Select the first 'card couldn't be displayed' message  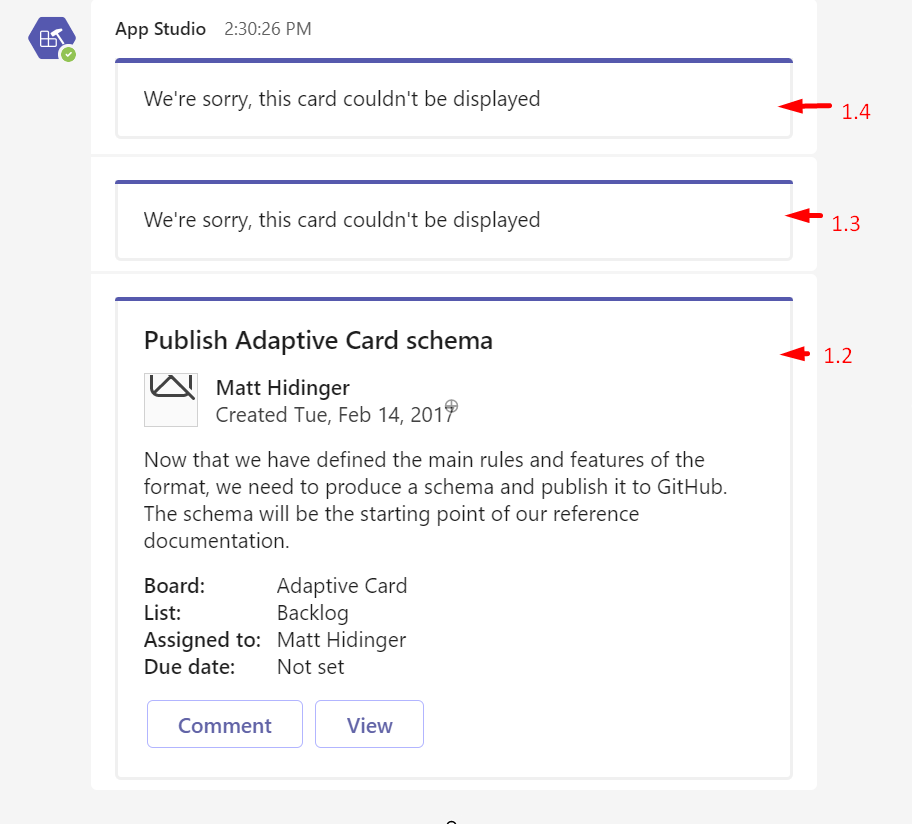[x=340, y=98]
